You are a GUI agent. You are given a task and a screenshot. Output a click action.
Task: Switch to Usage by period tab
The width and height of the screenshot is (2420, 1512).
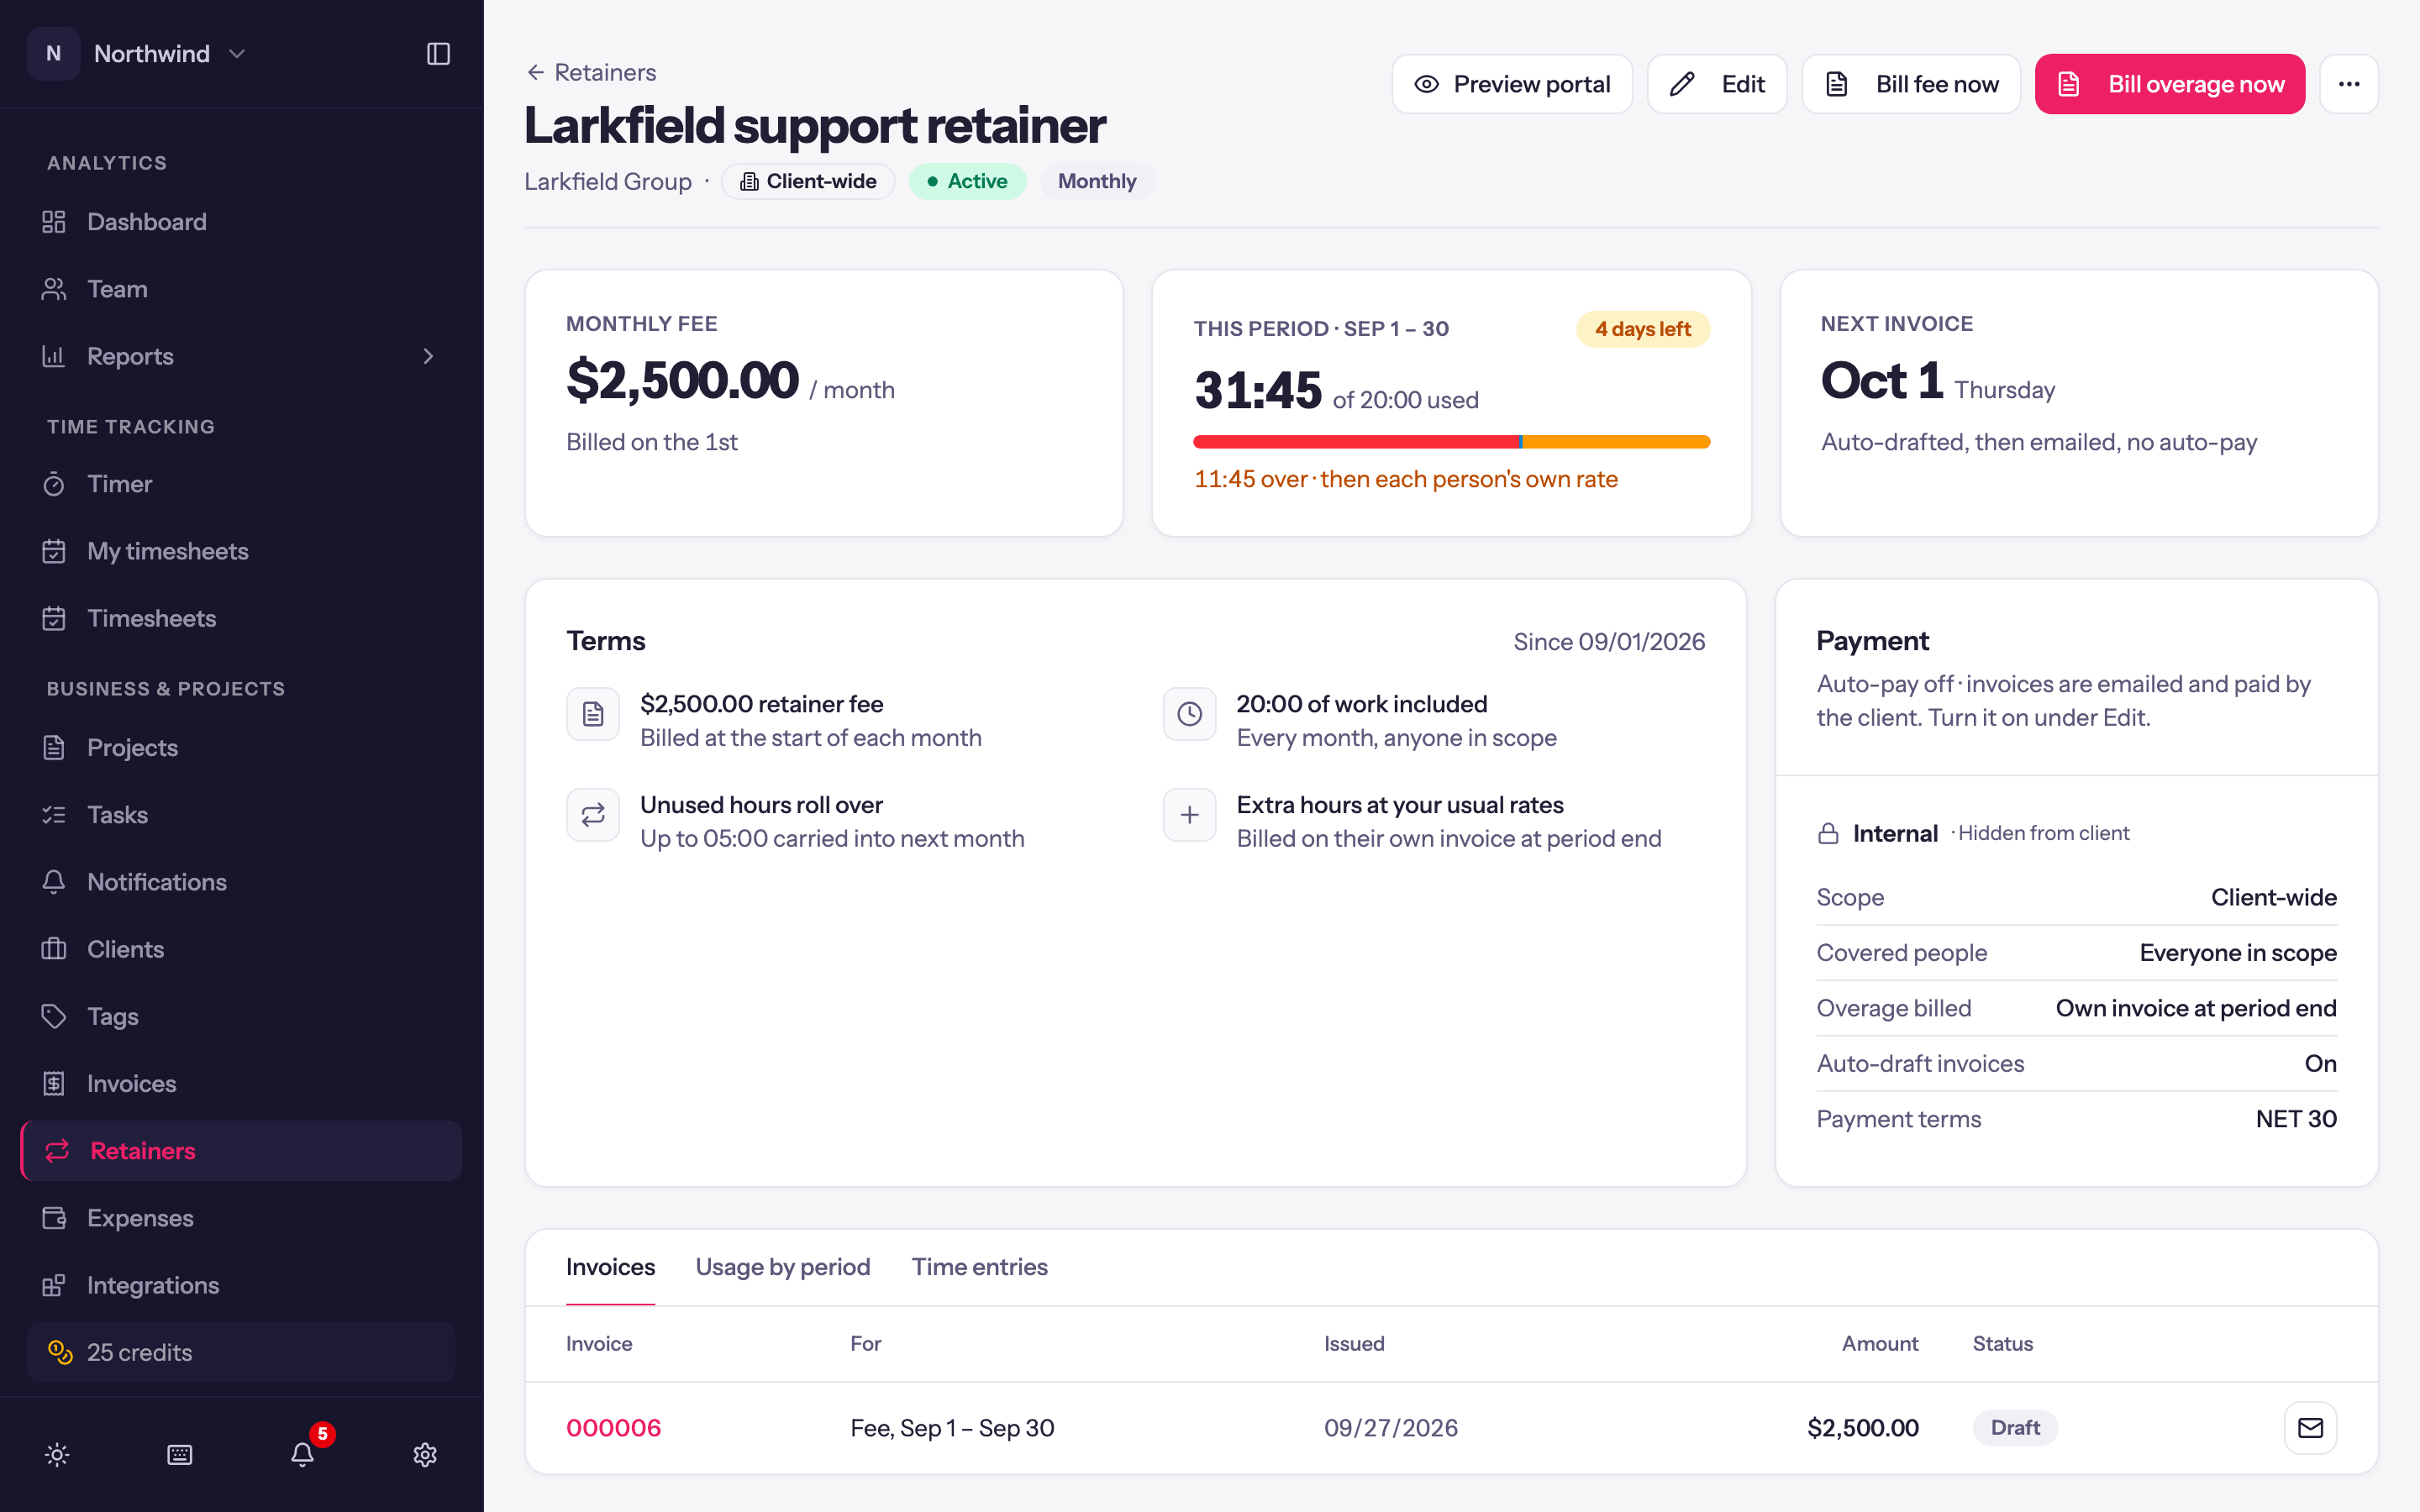(783, 1267)
